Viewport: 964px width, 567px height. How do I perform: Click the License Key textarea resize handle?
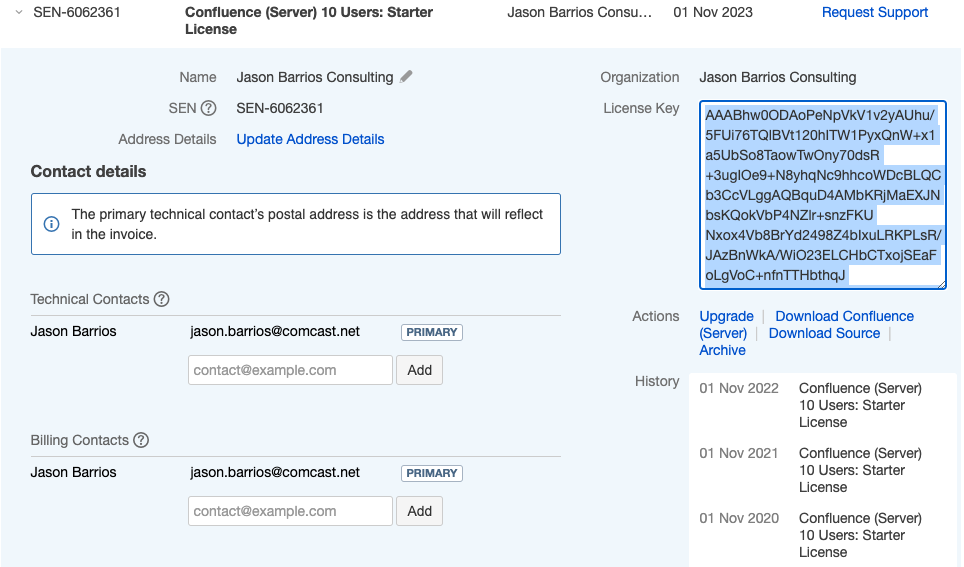(941, 284)
